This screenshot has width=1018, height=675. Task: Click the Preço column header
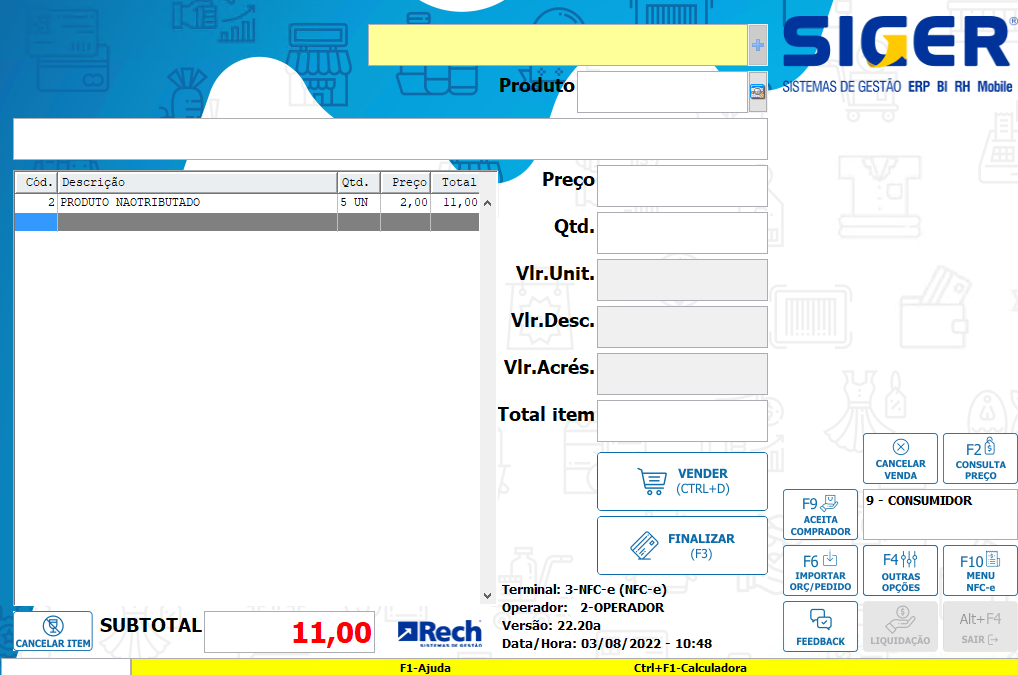(406, 182)
